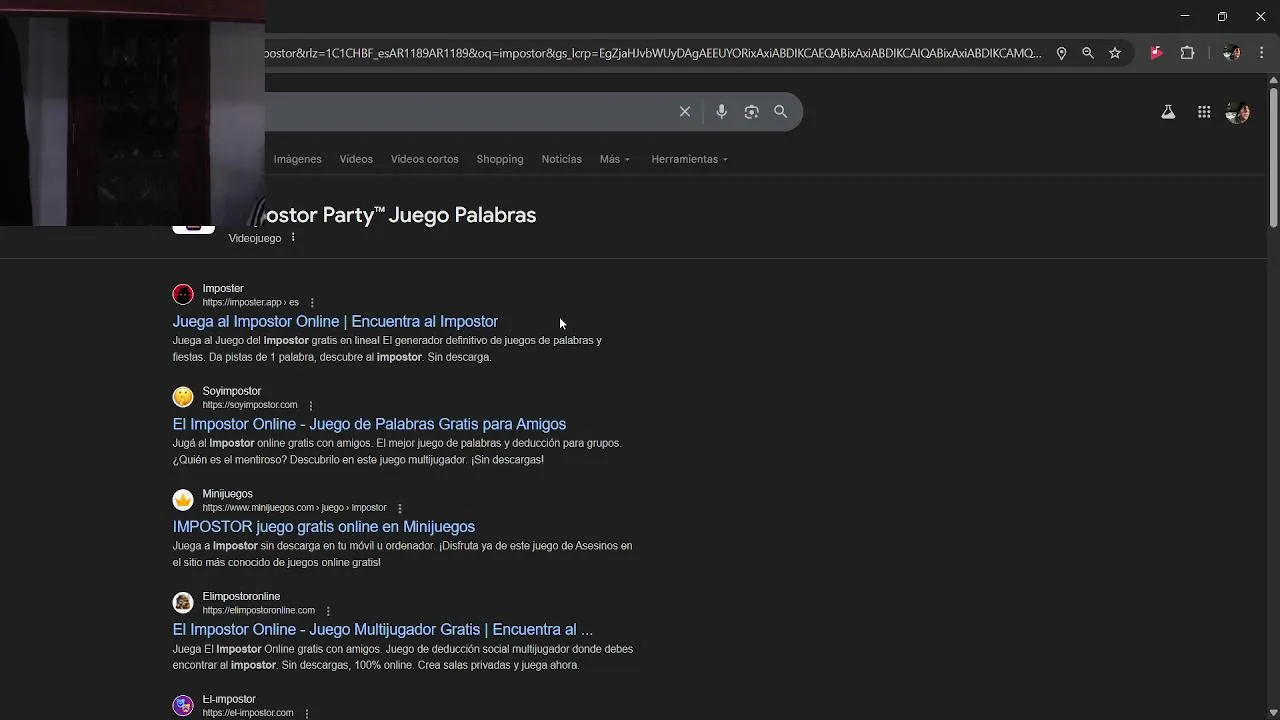The image size is (1280, 720).
Task: Open Google Lens image search icon
Action: pos(751,112)
